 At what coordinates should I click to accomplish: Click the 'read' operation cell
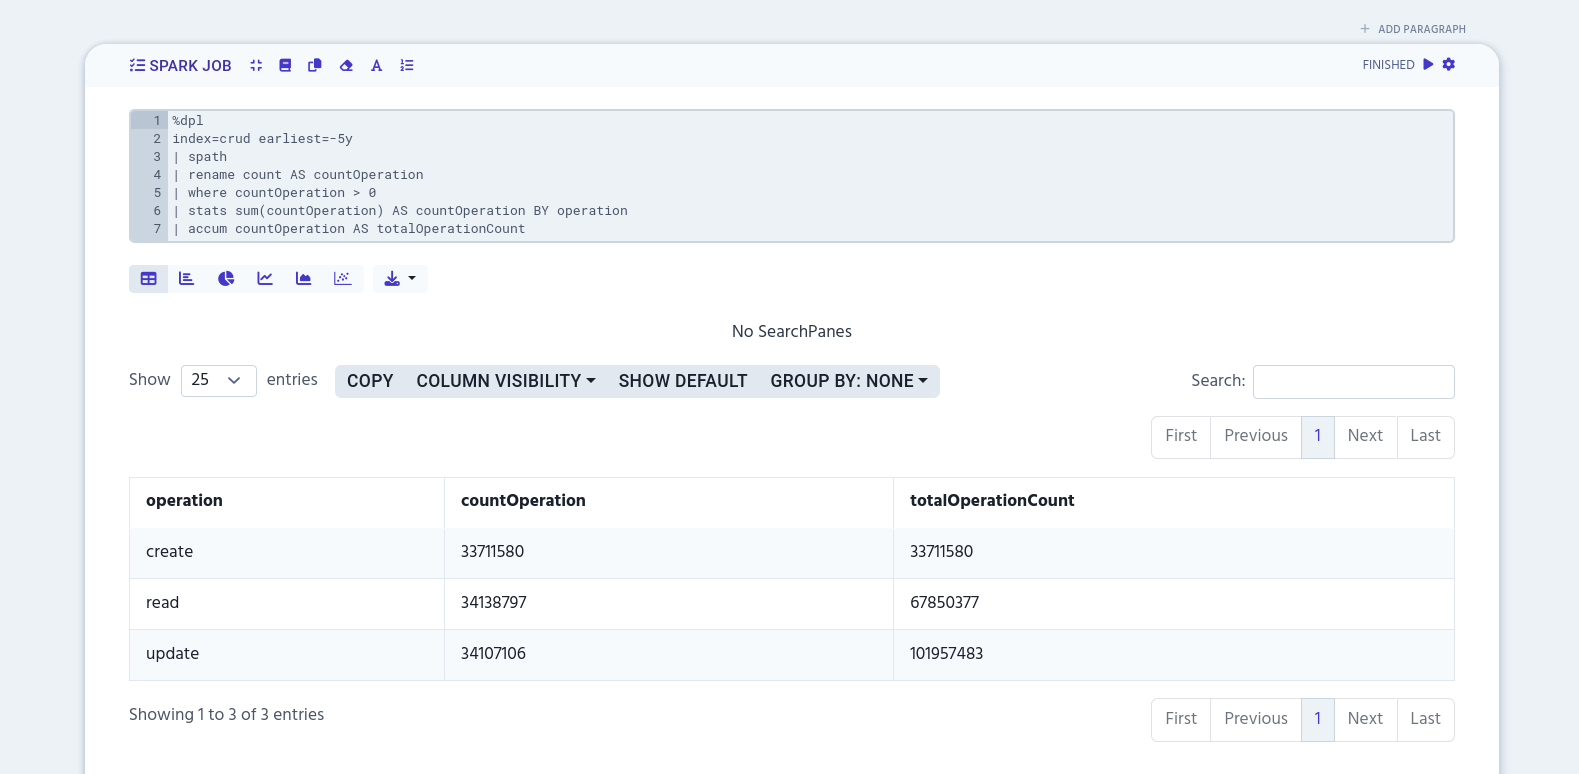click(287, 603)
